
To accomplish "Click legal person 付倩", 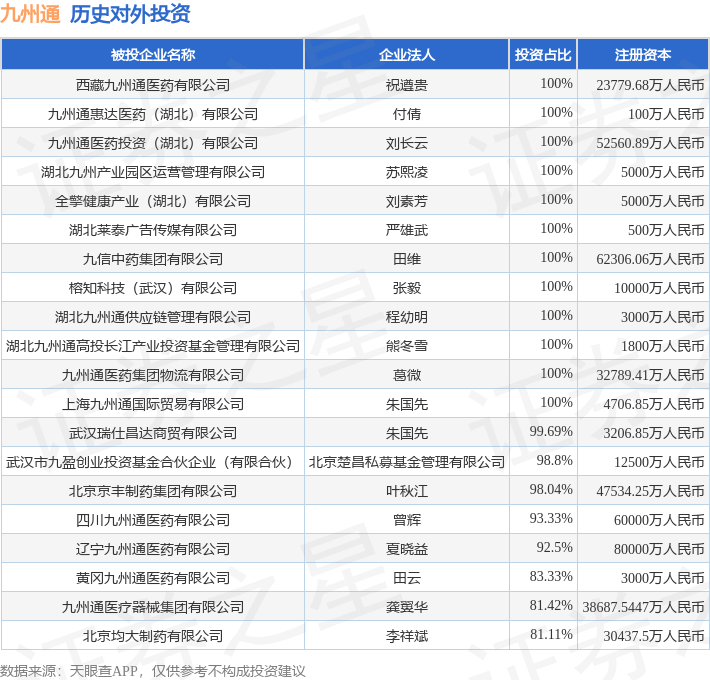I will pyautogui.click(x=407, y=114).
